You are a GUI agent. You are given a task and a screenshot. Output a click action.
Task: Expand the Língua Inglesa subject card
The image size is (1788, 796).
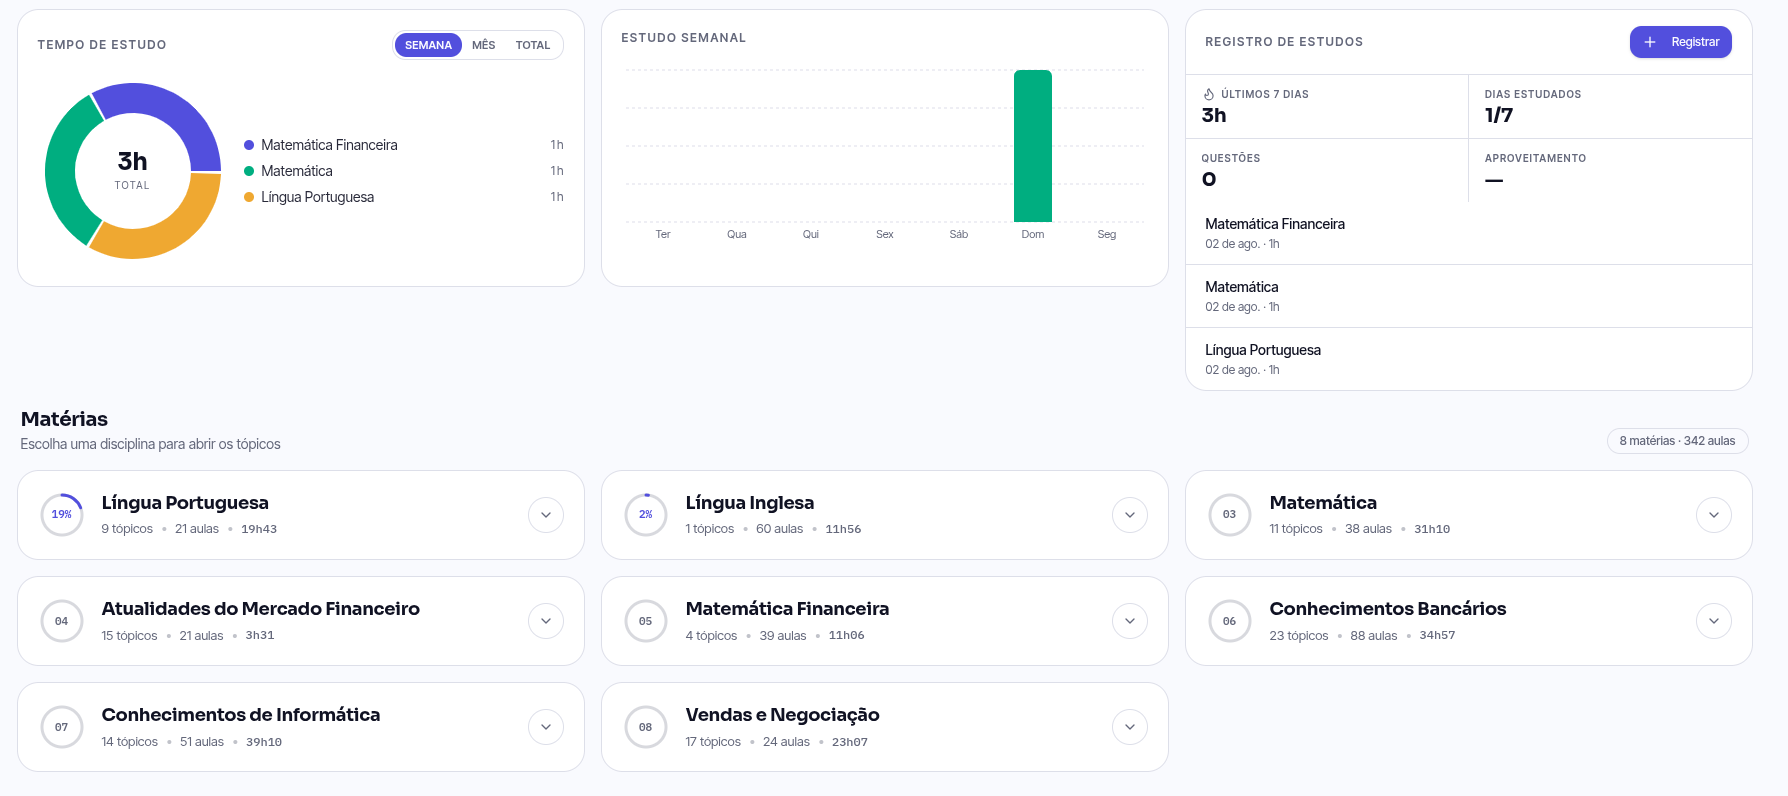(1130, 515)
